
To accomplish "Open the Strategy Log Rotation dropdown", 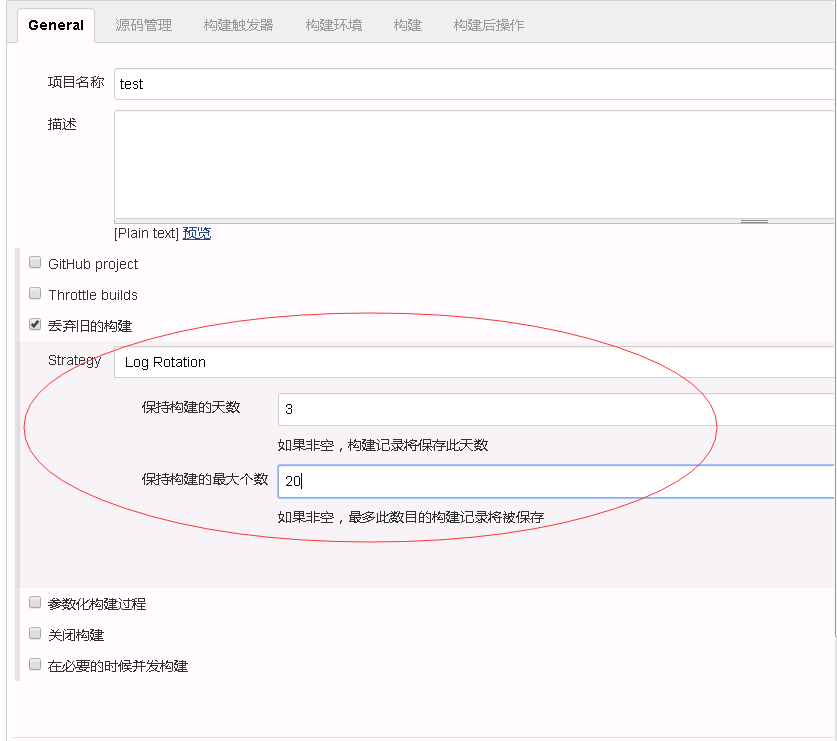I will point(474,362).
